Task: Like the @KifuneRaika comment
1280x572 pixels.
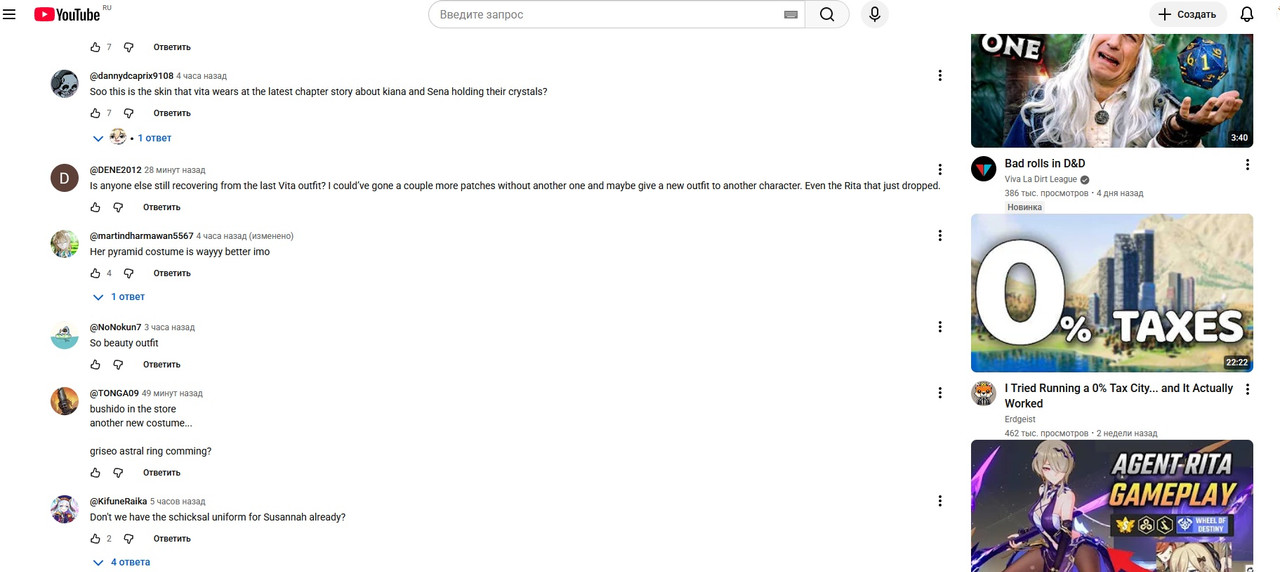Action: pyautogui.click(x=96, y=539)
